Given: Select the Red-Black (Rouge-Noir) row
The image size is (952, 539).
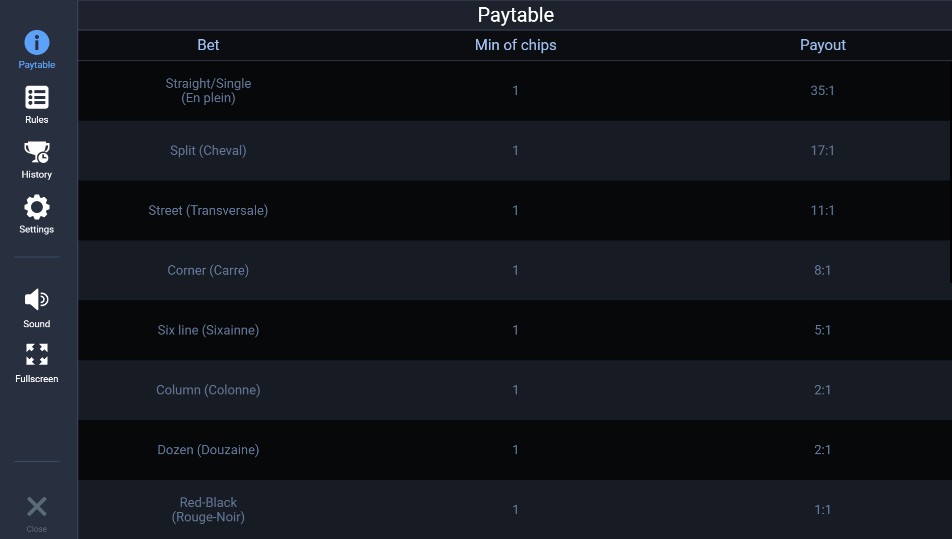Looking at the screenshot, I should [x=208, y=510].
